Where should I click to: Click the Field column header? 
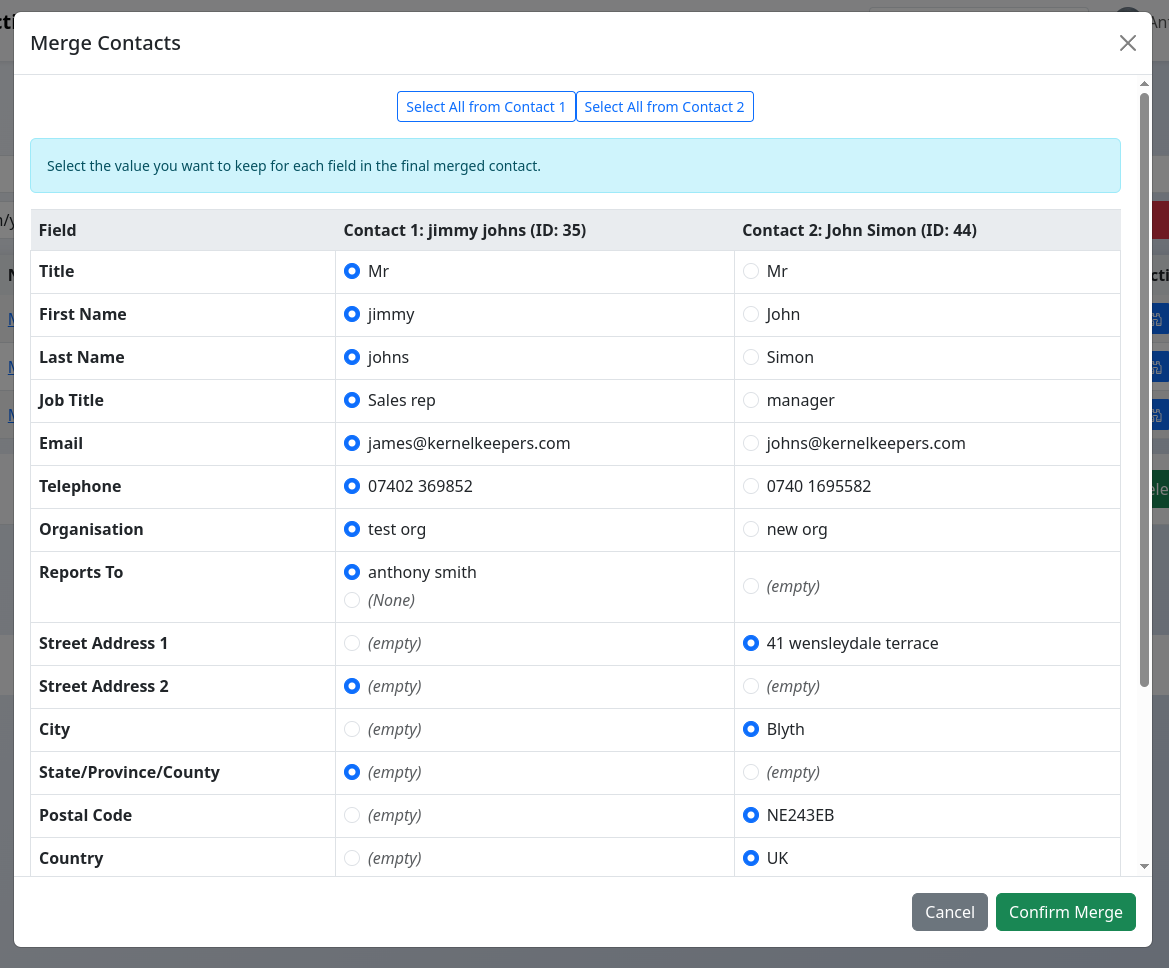pyautogui.click(x=57, y=230)
